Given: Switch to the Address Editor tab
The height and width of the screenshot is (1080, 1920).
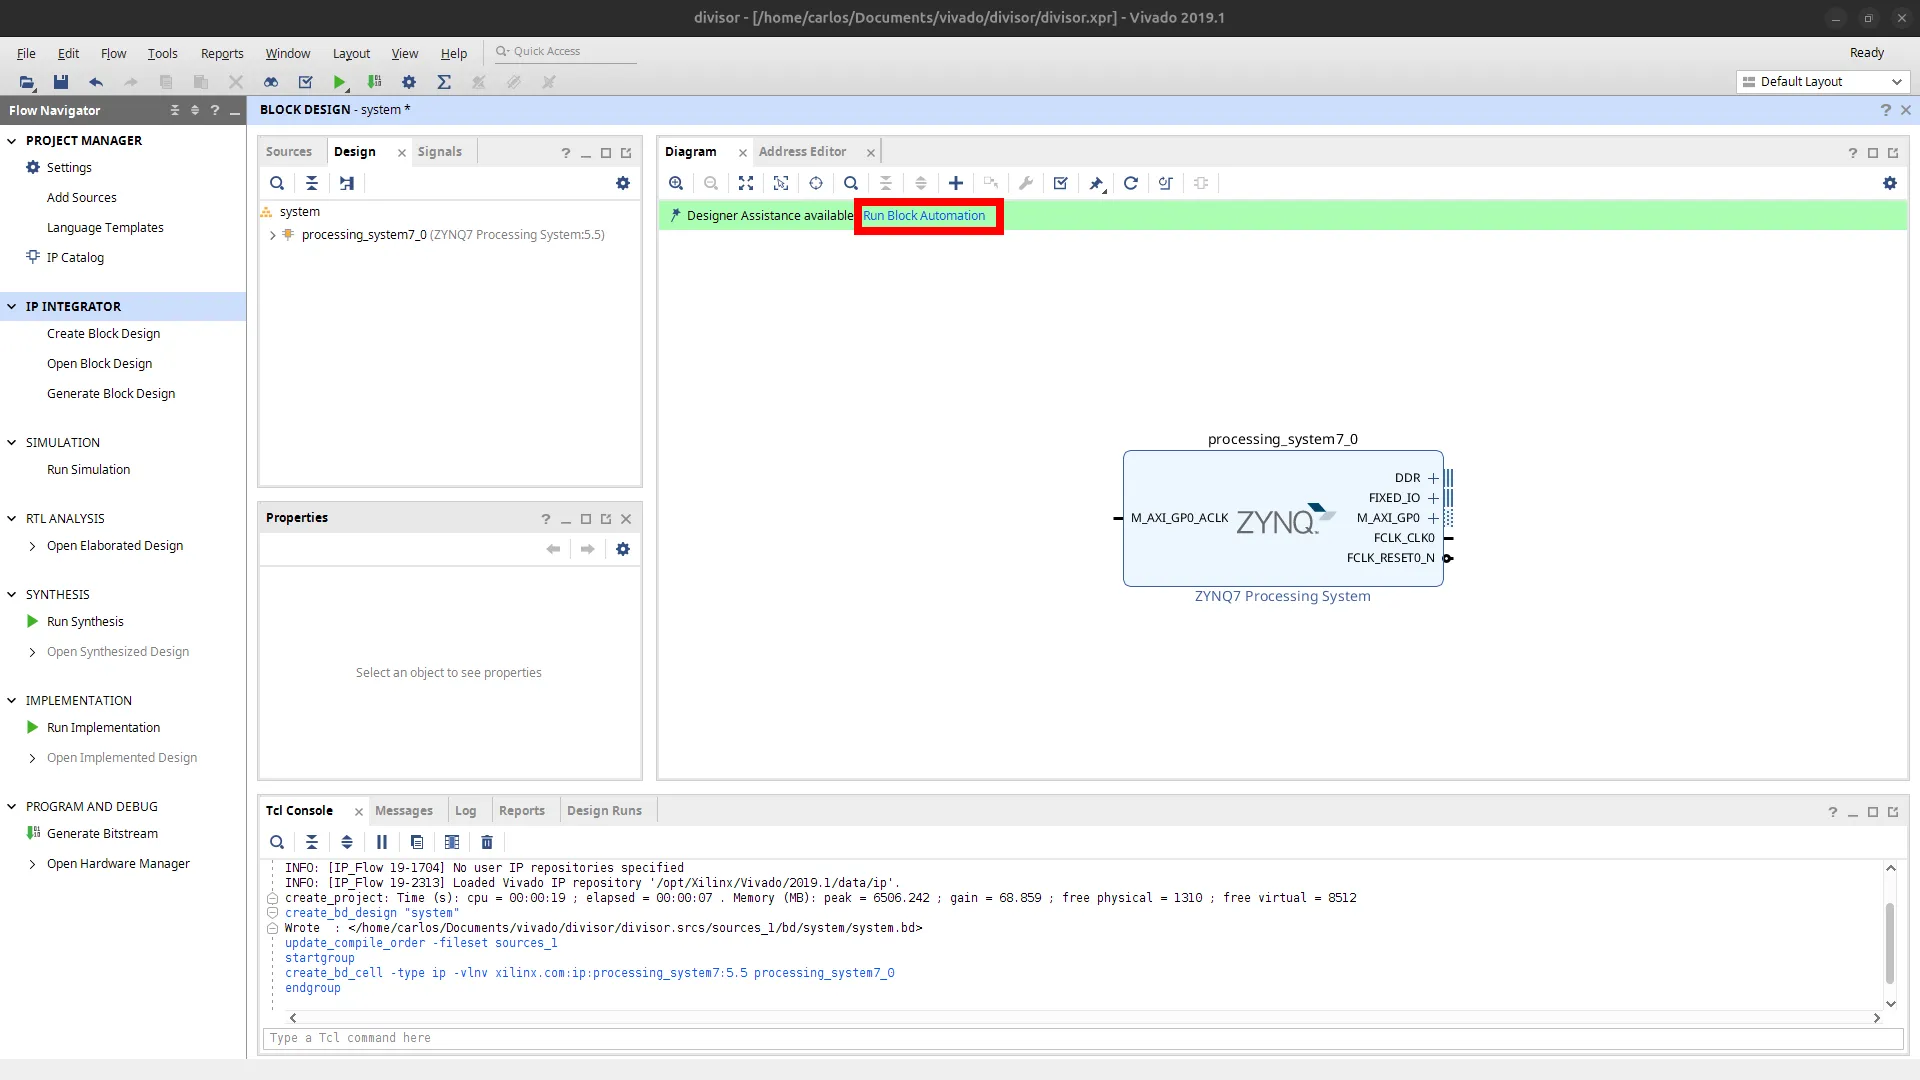Looking at the screenshot, I should pos(802,152).
